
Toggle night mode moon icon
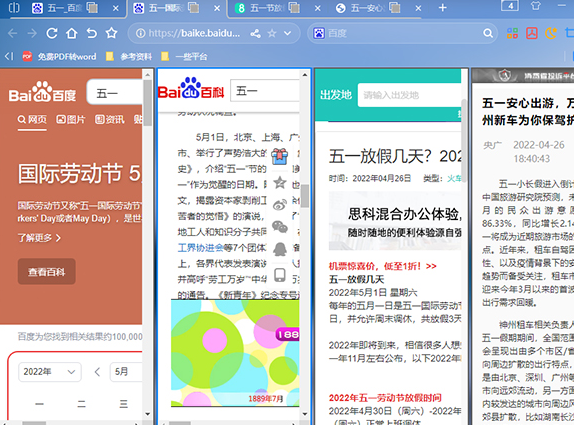coord(551,33)
